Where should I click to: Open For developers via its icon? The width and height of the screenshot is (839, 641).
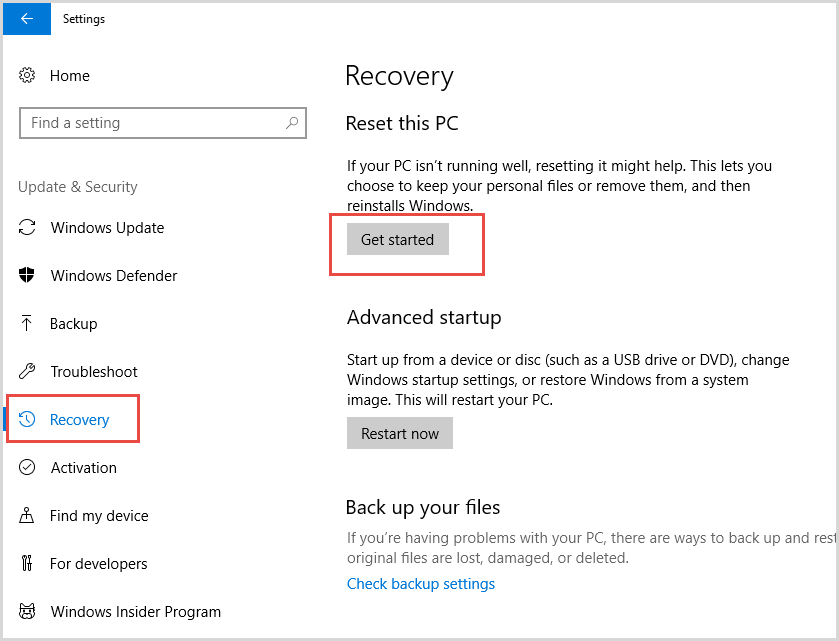pos(28,564)
